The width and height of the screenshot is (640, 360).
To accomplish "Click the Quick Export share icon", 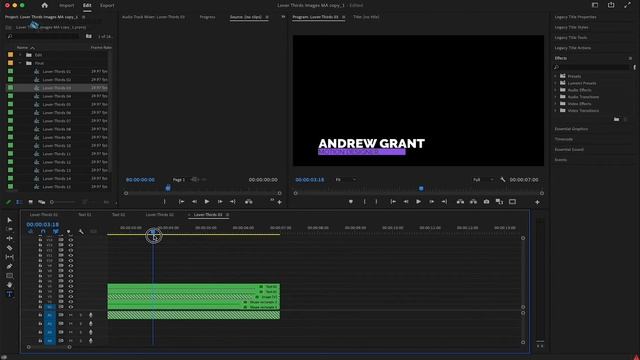I will point(611,5).
